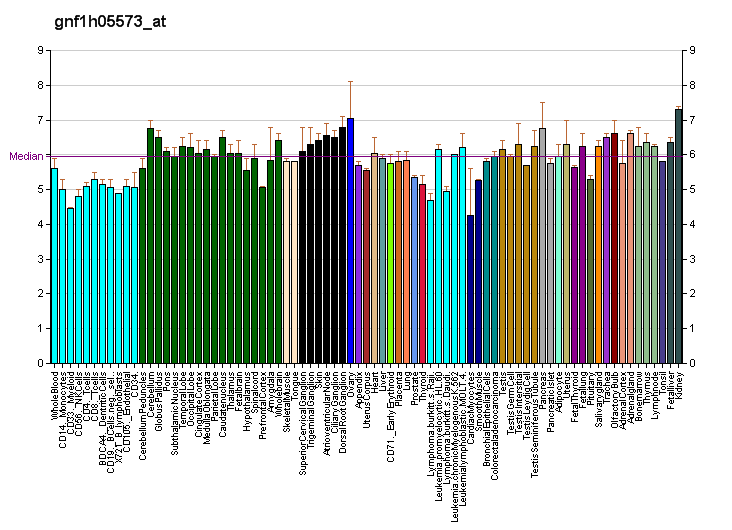Click the dark red Trachea bar

click(614, 248)
